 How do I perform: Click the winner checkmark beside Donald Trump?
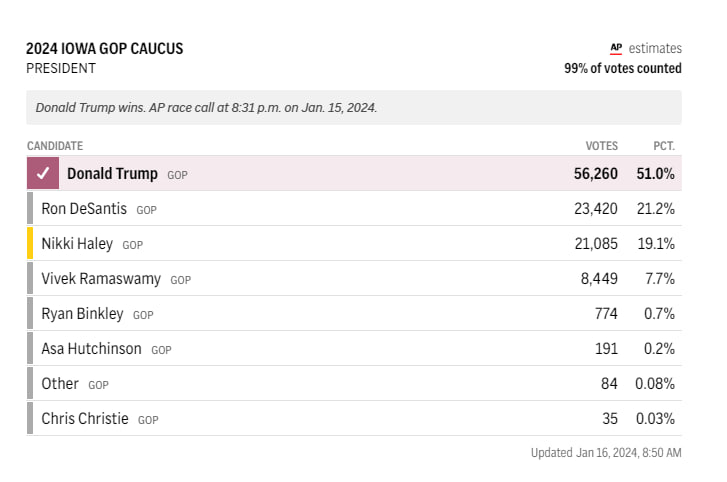coord(43,174)
